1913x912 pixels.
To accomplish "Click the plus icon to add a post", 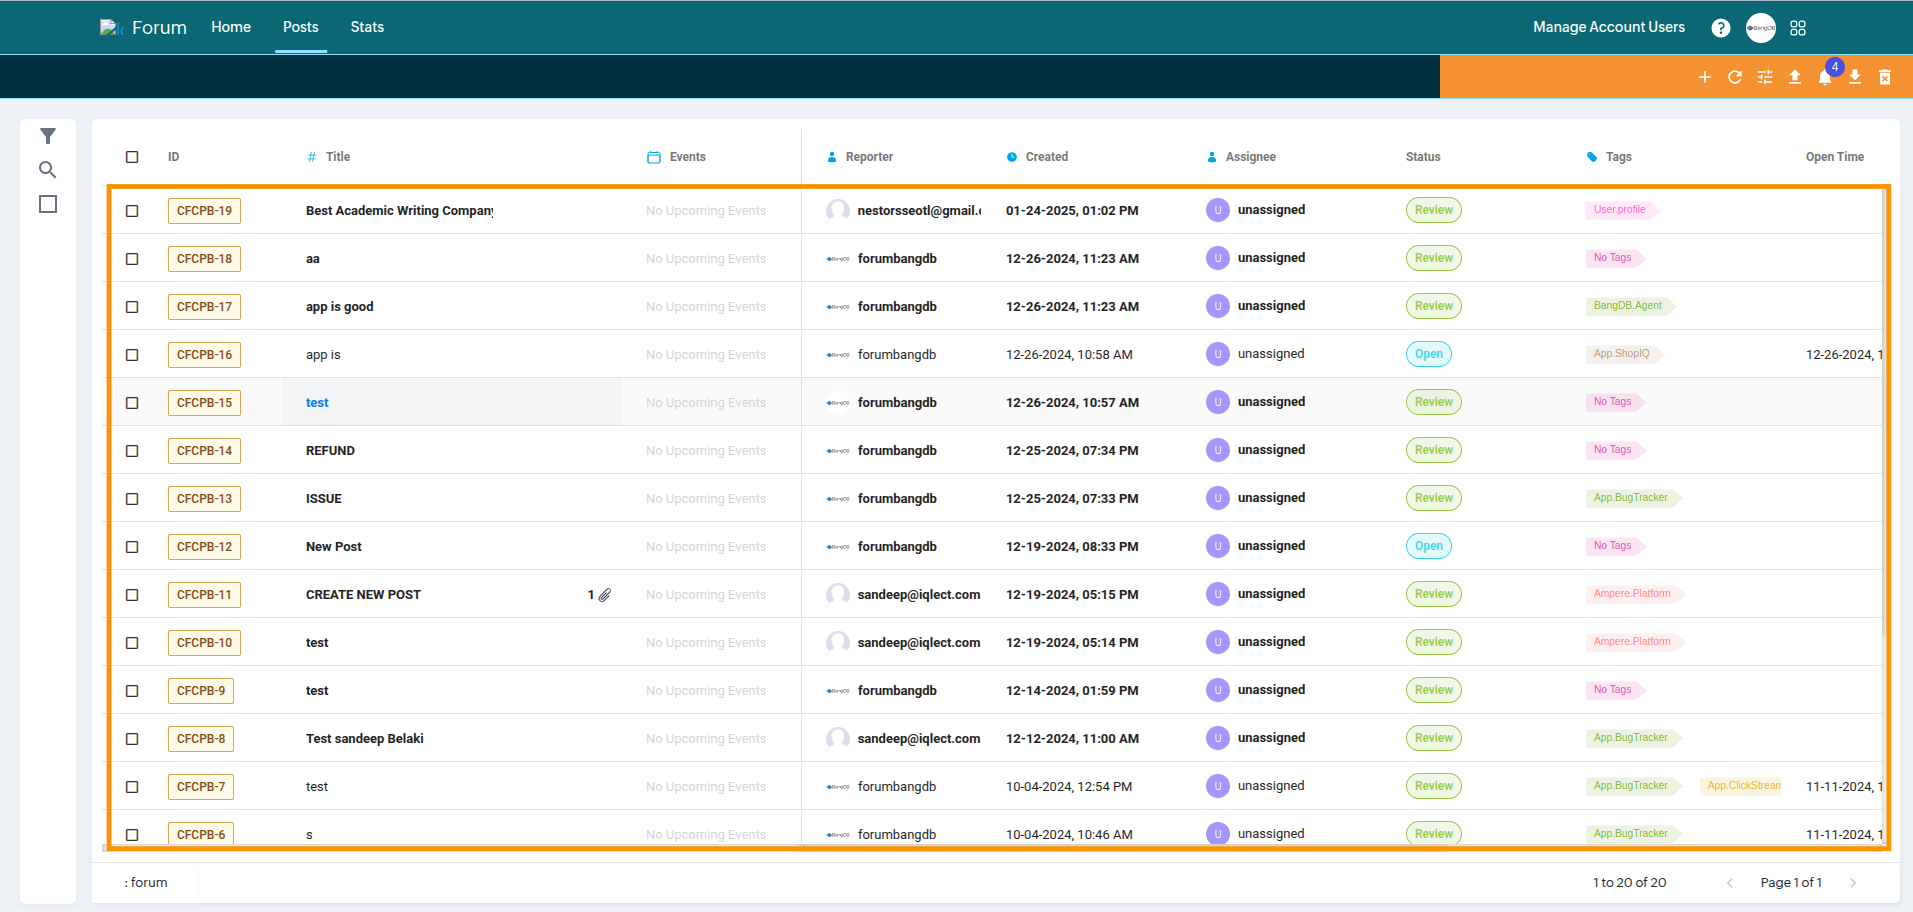I will [1705, 77].
